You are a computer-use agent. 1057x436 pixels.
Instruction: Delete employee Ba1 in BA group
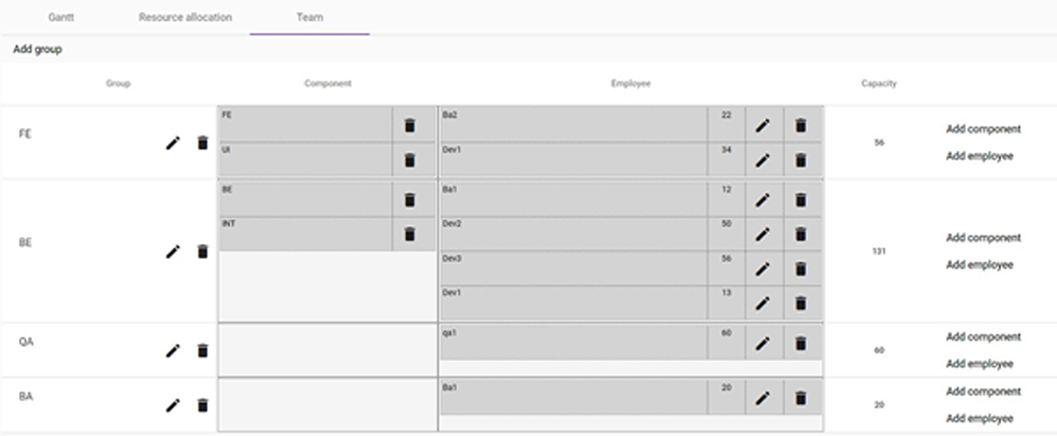(800, 398)
